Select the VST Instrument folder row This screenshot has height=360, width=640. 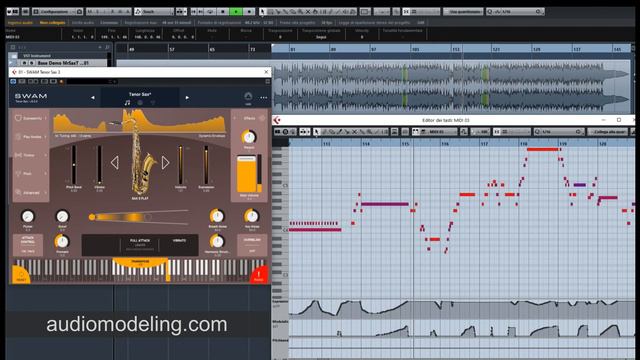click(x=59, y=55)
